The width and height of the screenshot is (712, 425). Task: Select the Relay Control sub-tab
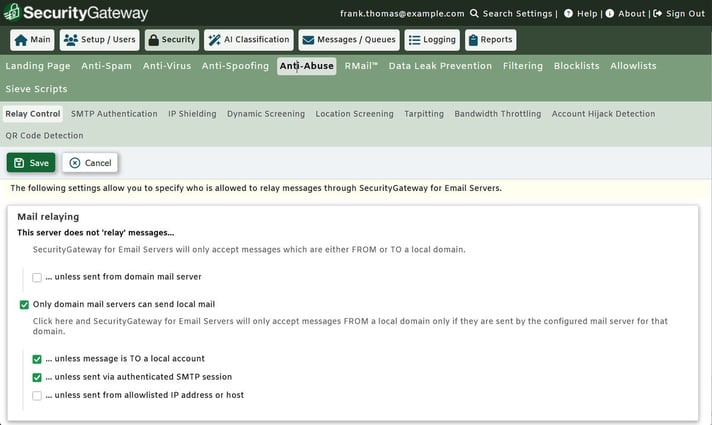33,114
